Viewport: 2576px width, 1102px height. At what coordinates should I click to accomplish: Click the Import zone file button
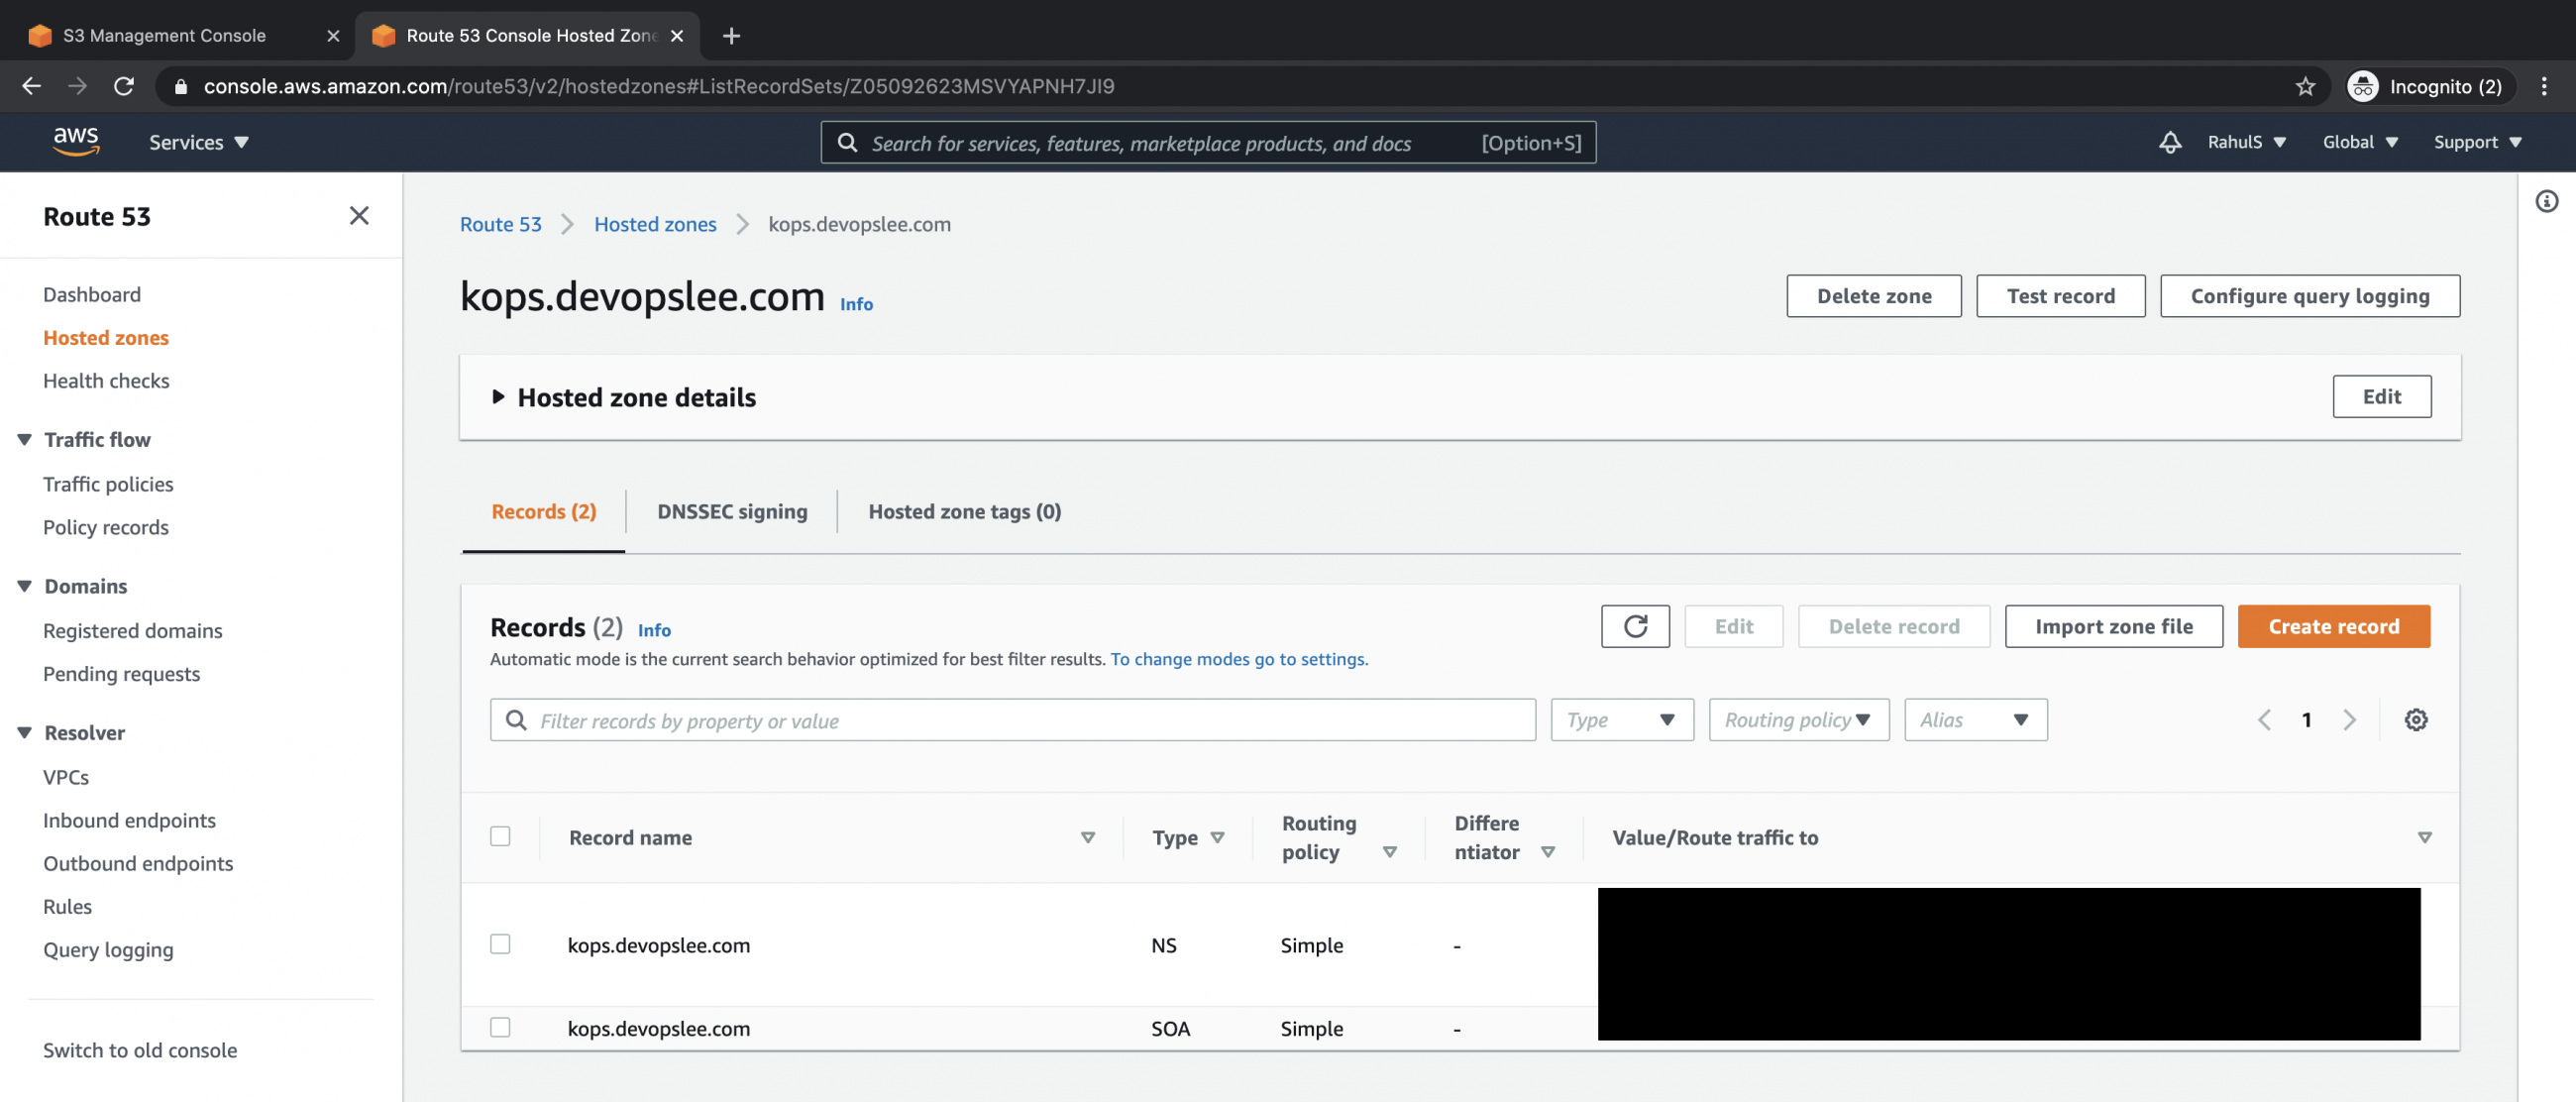tap(2113, 626)
